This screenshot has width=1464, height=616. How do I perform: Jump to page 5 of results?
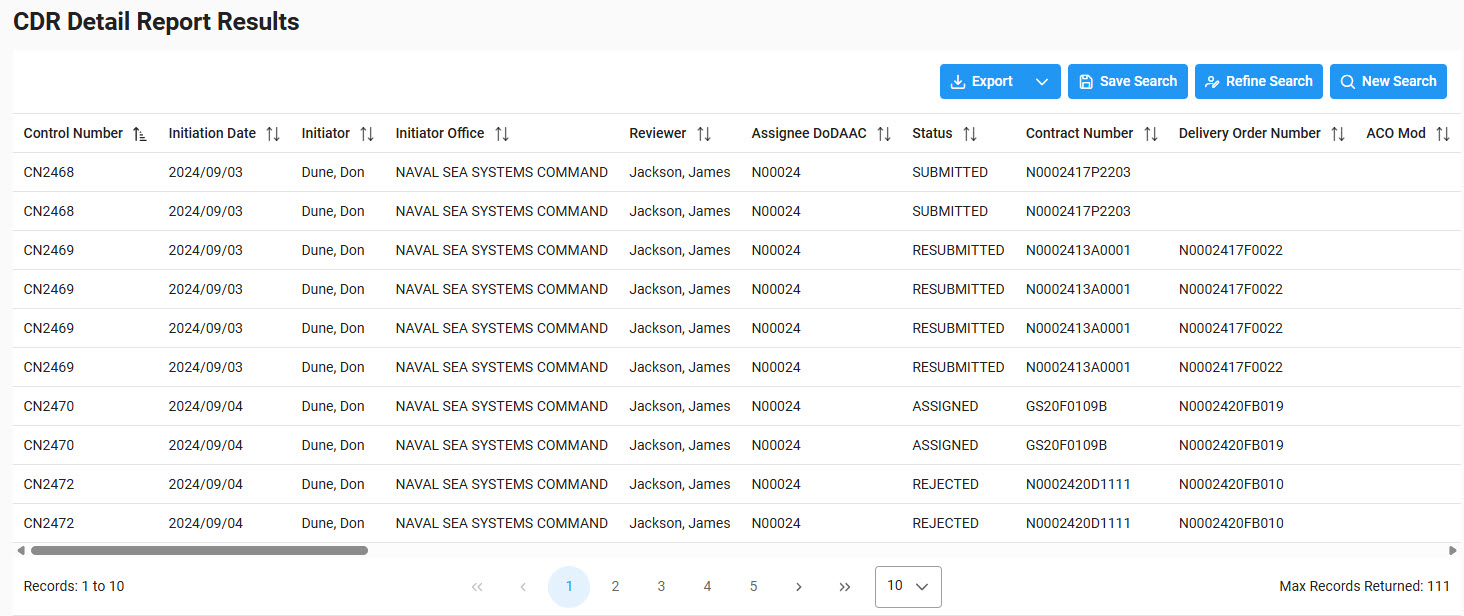[753, 587]
